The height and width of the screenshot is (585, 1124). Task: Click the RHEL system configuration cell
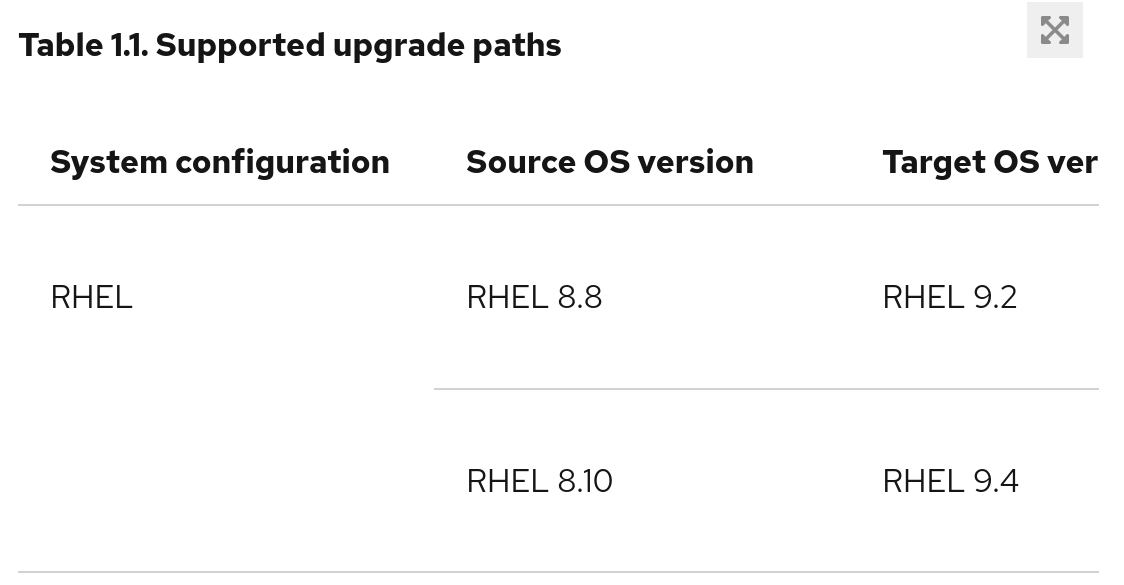coord(91,298)
